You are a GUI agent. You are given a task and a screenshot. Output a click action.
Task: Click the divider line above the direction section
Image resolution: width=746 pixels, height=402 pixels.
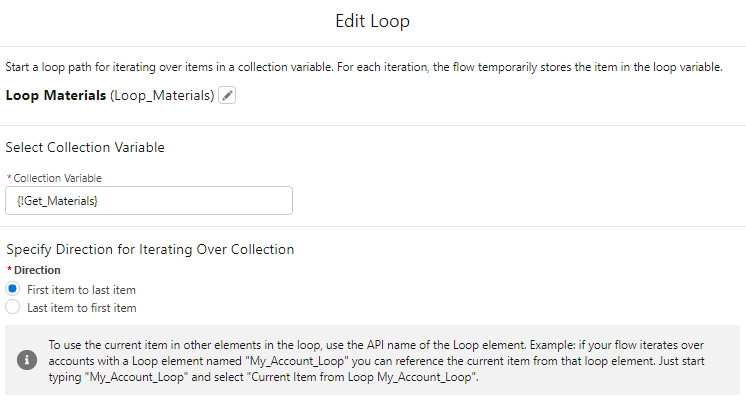point(373,226)
